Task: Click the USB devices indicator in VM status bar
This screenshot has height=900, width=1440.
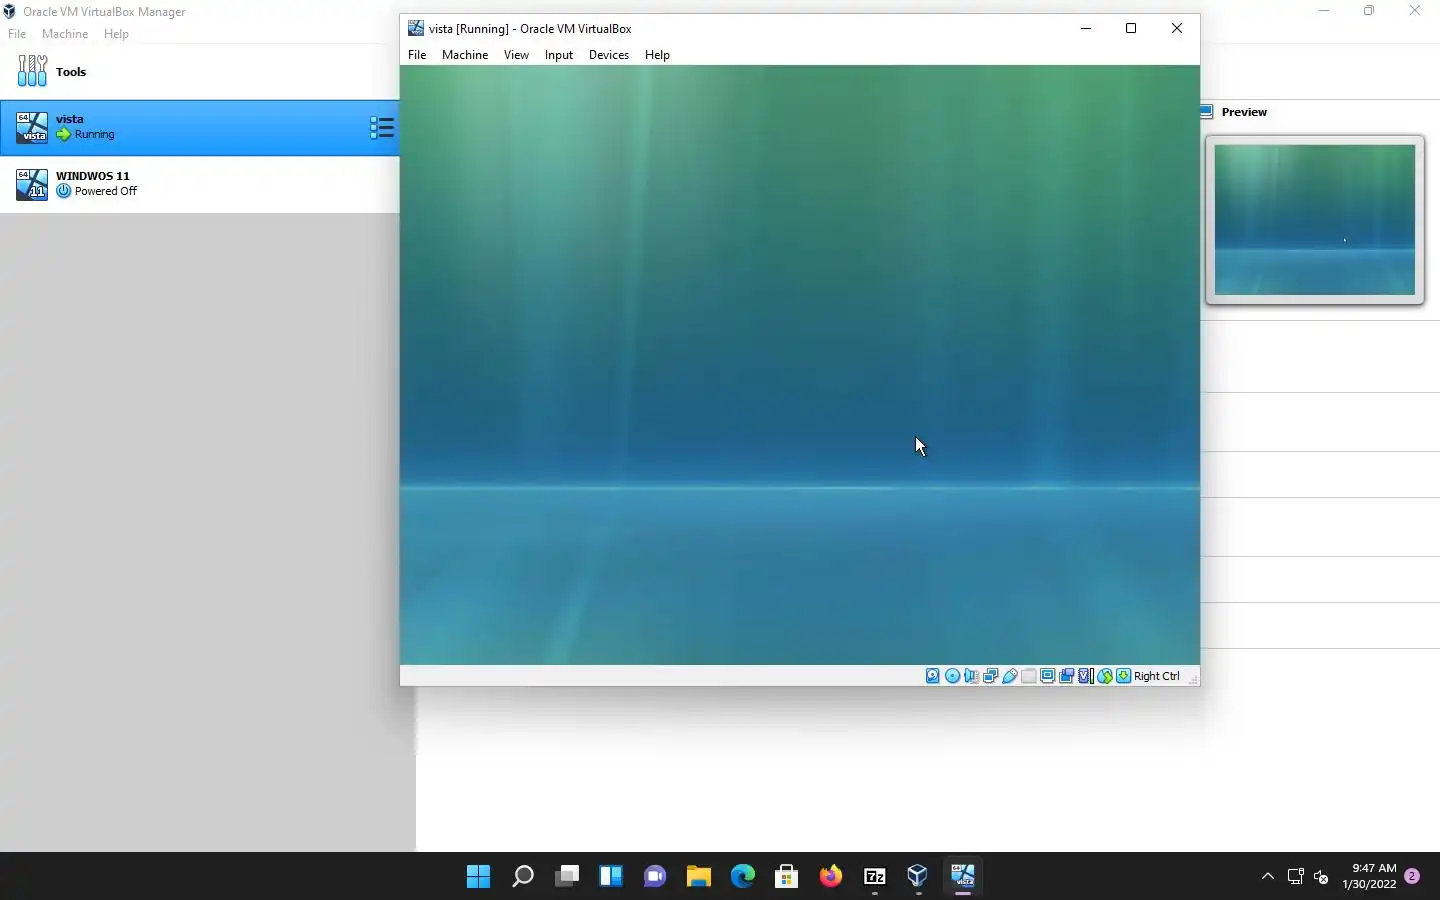Action: [1009, 676]
